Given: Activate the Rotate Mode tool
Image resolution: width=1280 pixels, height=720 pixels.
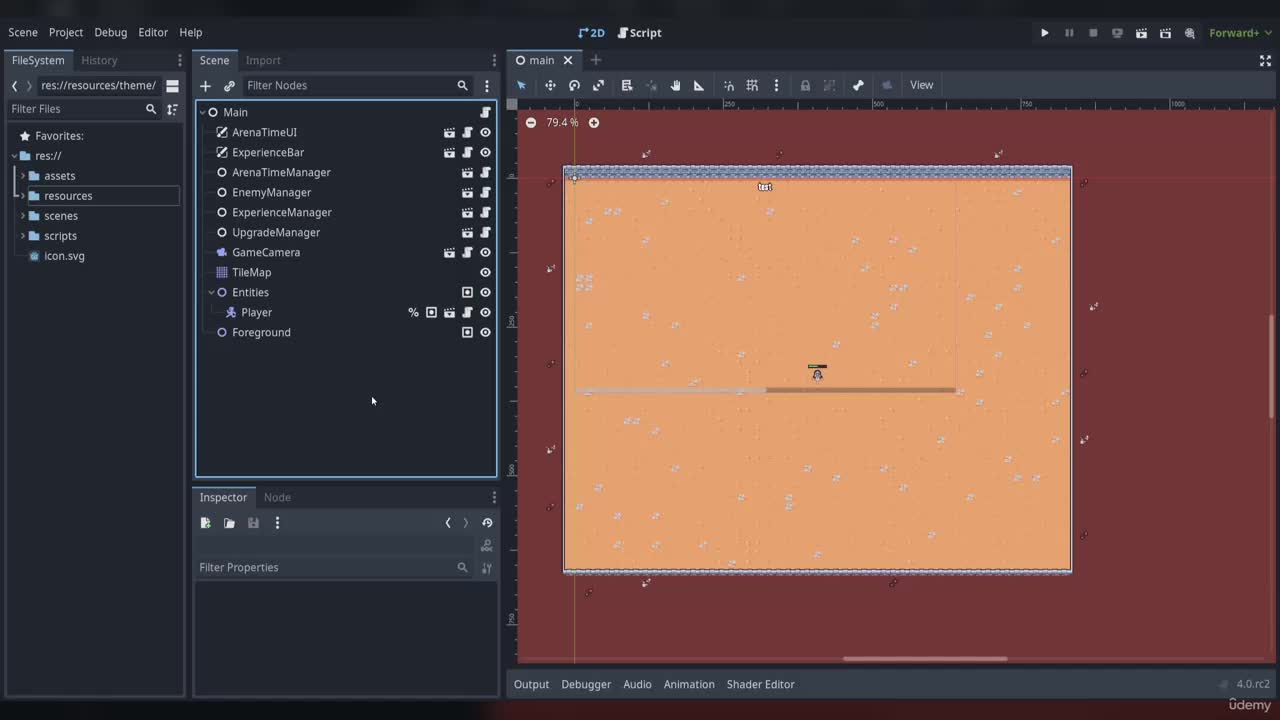Looking at the screenshot, I should pyautogui.click(x=574, y=85).
